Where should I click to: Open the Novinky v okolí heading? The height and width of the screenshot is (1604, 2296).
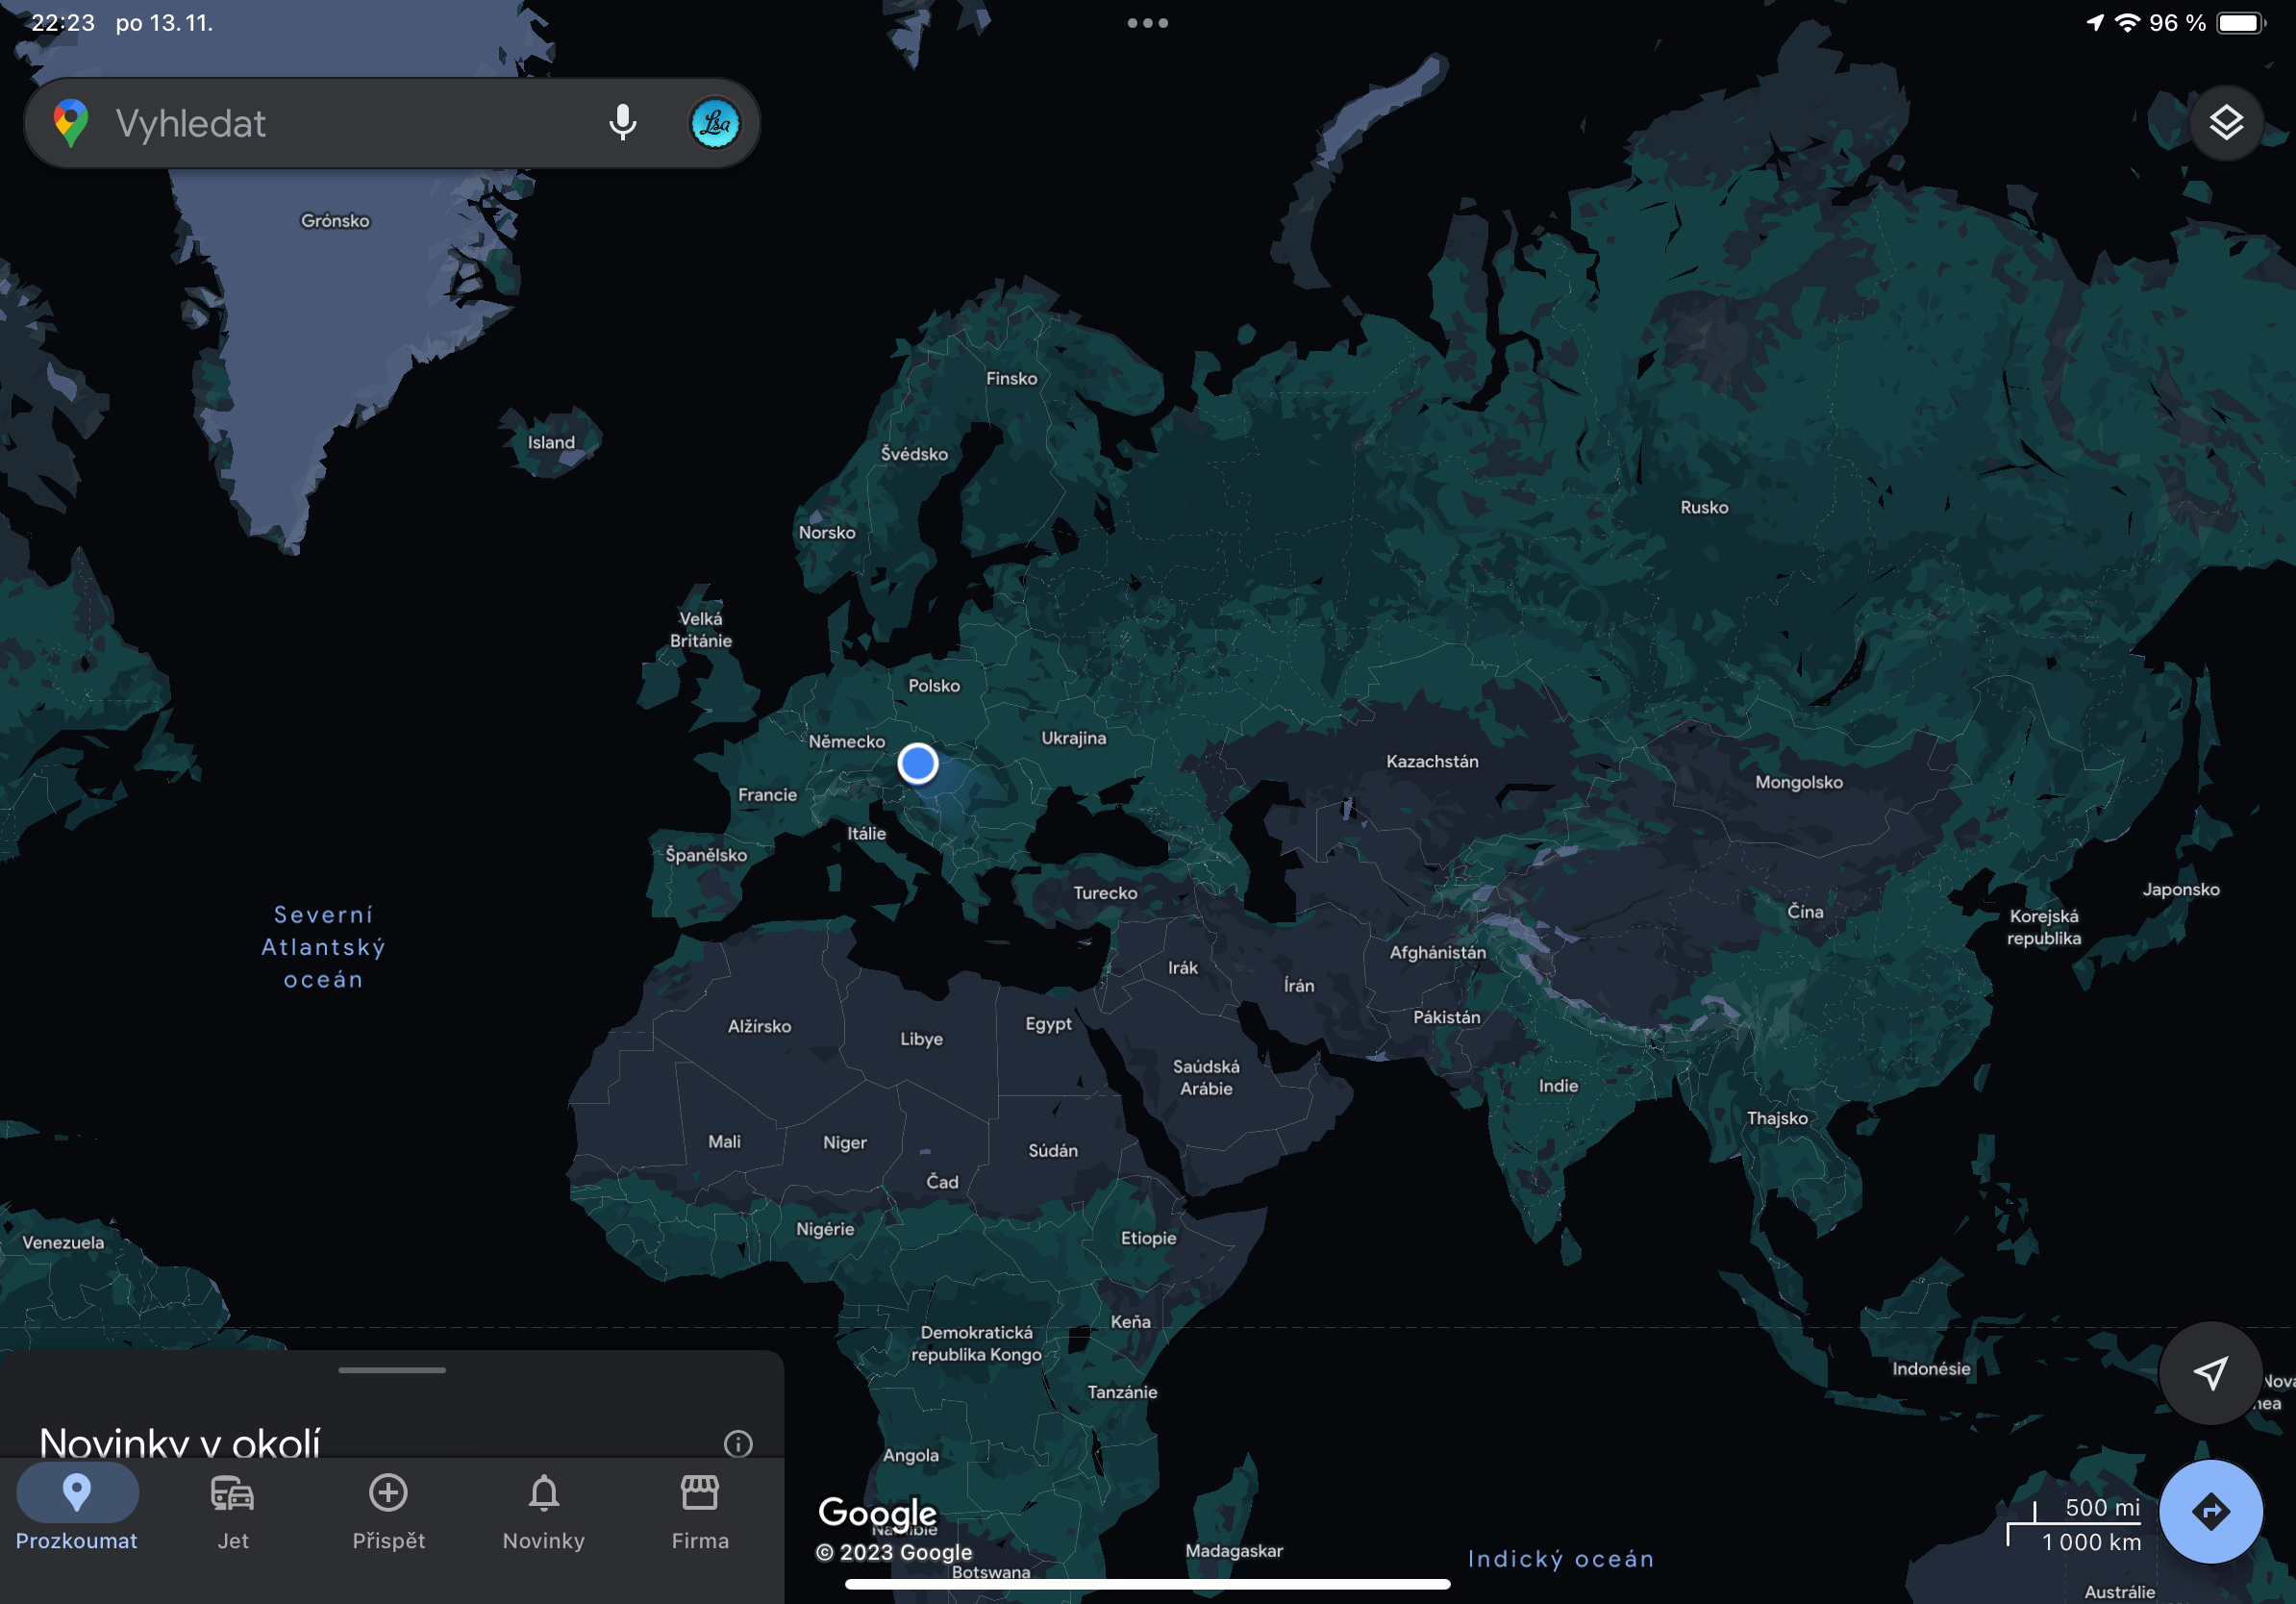coord(180,1441)
